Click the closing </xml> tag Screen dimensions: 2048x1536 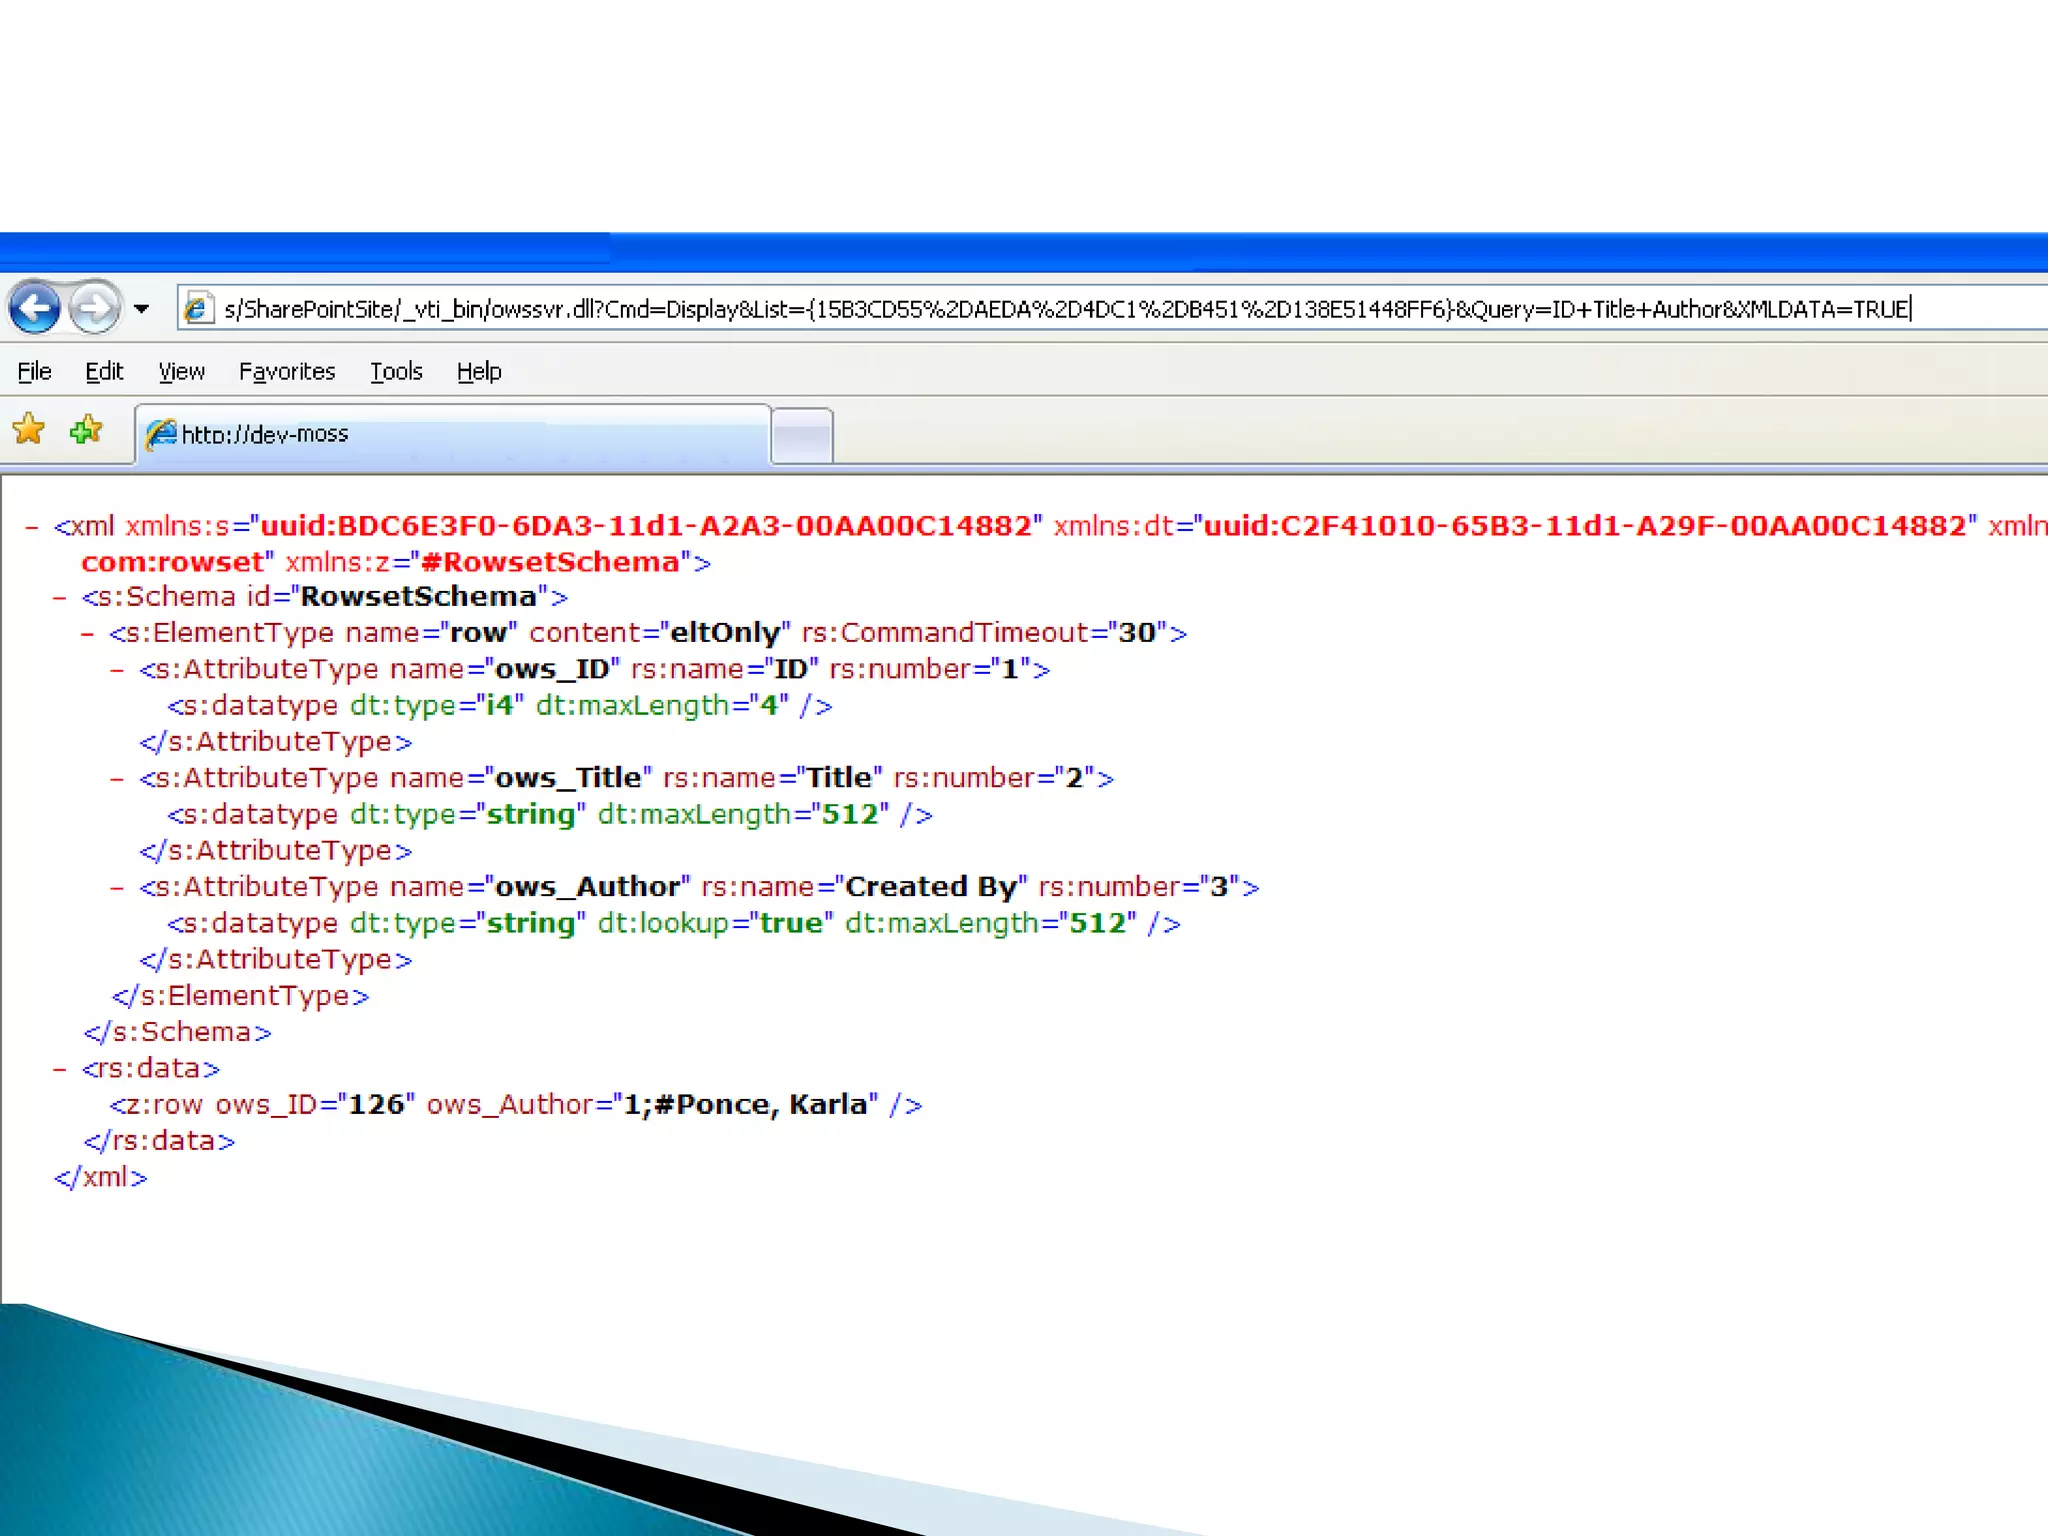coord(101,1177)
